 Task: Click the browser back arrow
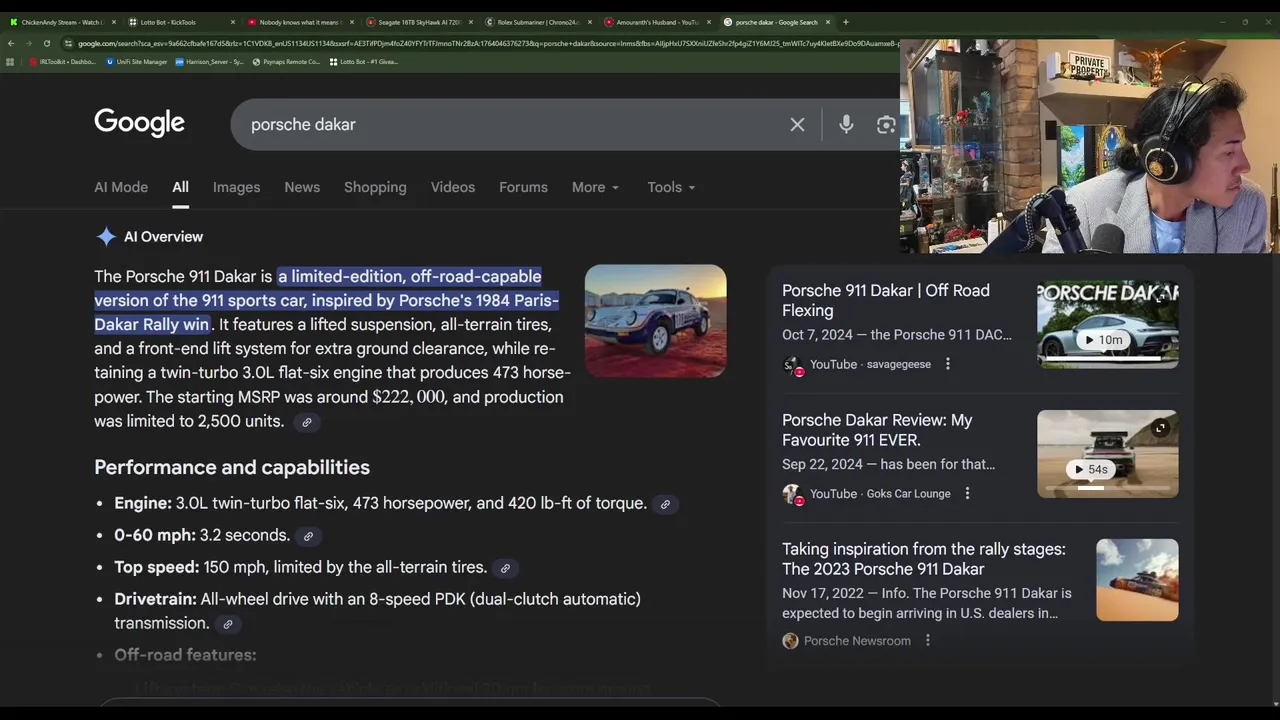click(x=10, y=43)
